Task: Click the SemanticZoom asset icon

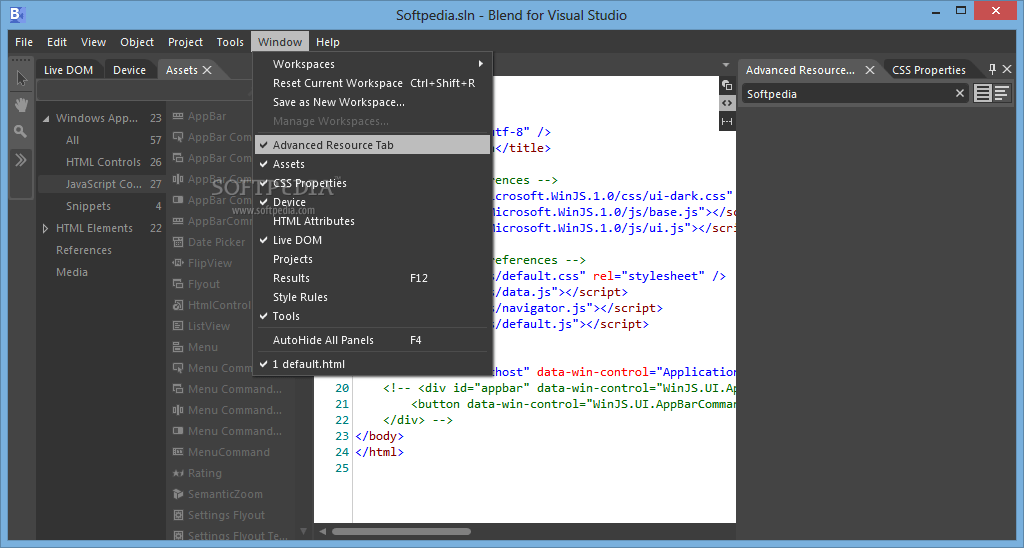Action: coord(178,494)
